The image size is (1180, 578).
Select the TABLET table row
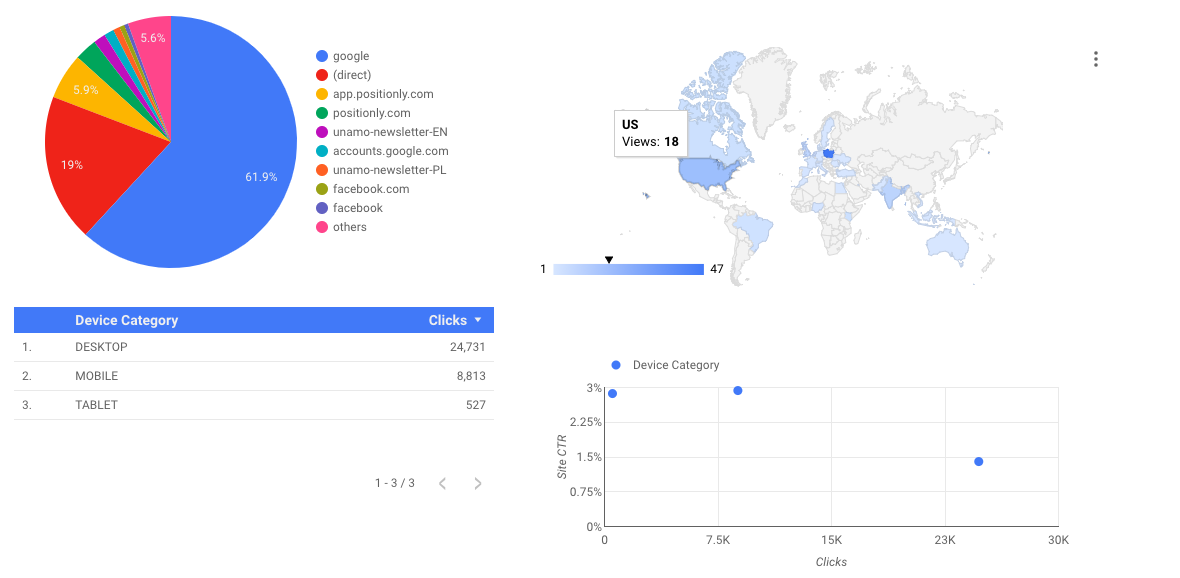point(254,405)
